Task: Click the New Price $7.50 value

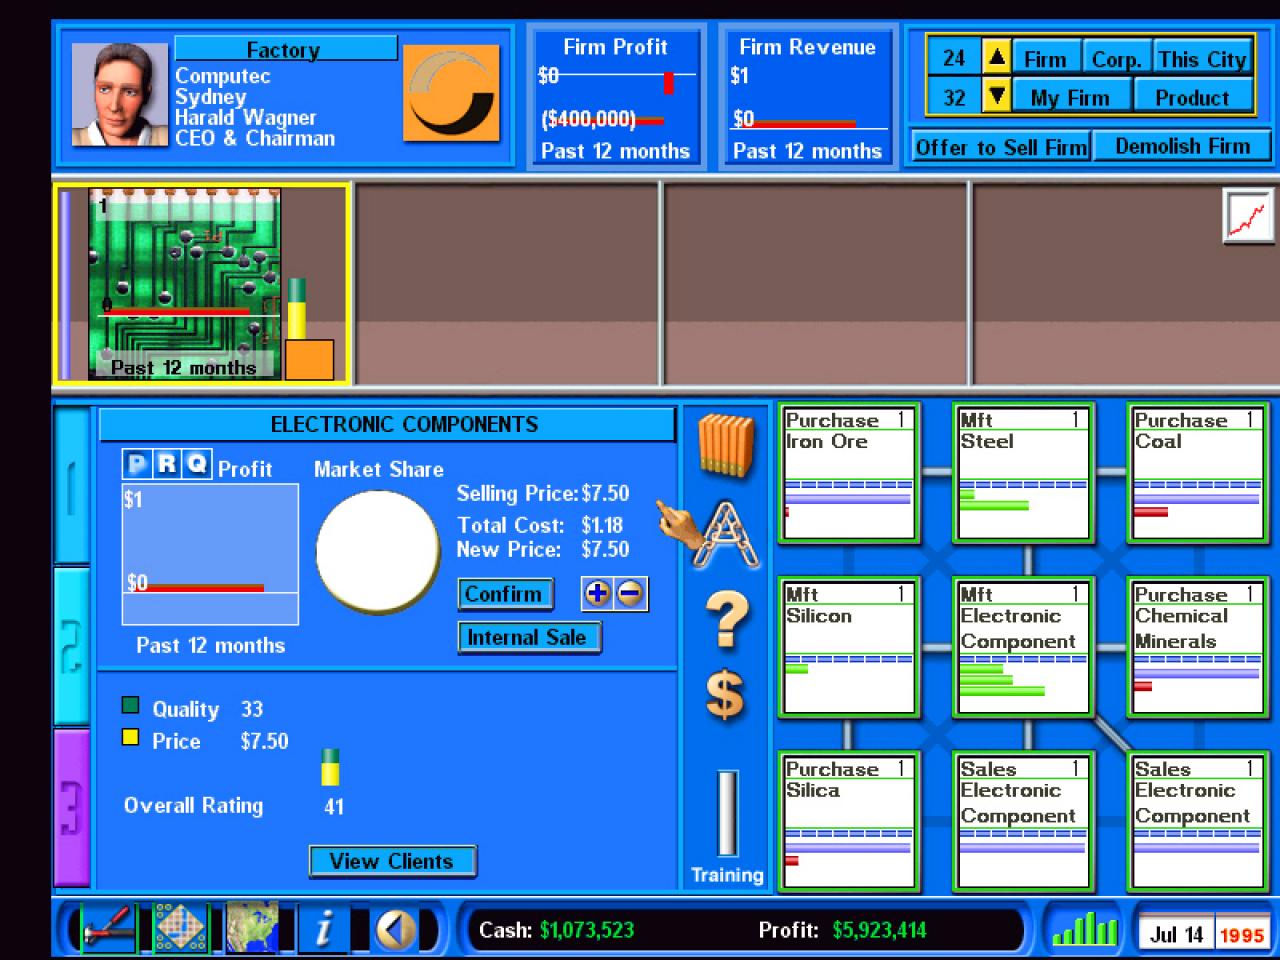Action: click(605, 549)
